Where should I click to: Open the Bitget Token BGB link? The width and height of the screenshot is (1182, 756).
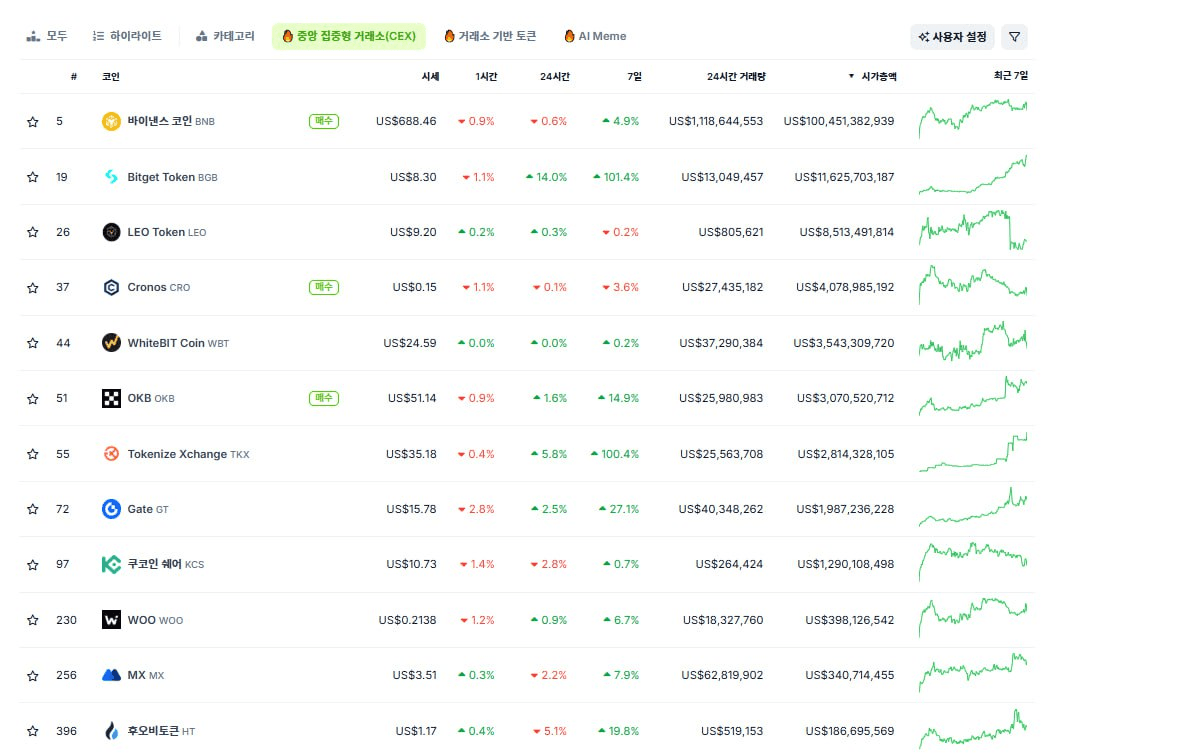click(172, 177)
